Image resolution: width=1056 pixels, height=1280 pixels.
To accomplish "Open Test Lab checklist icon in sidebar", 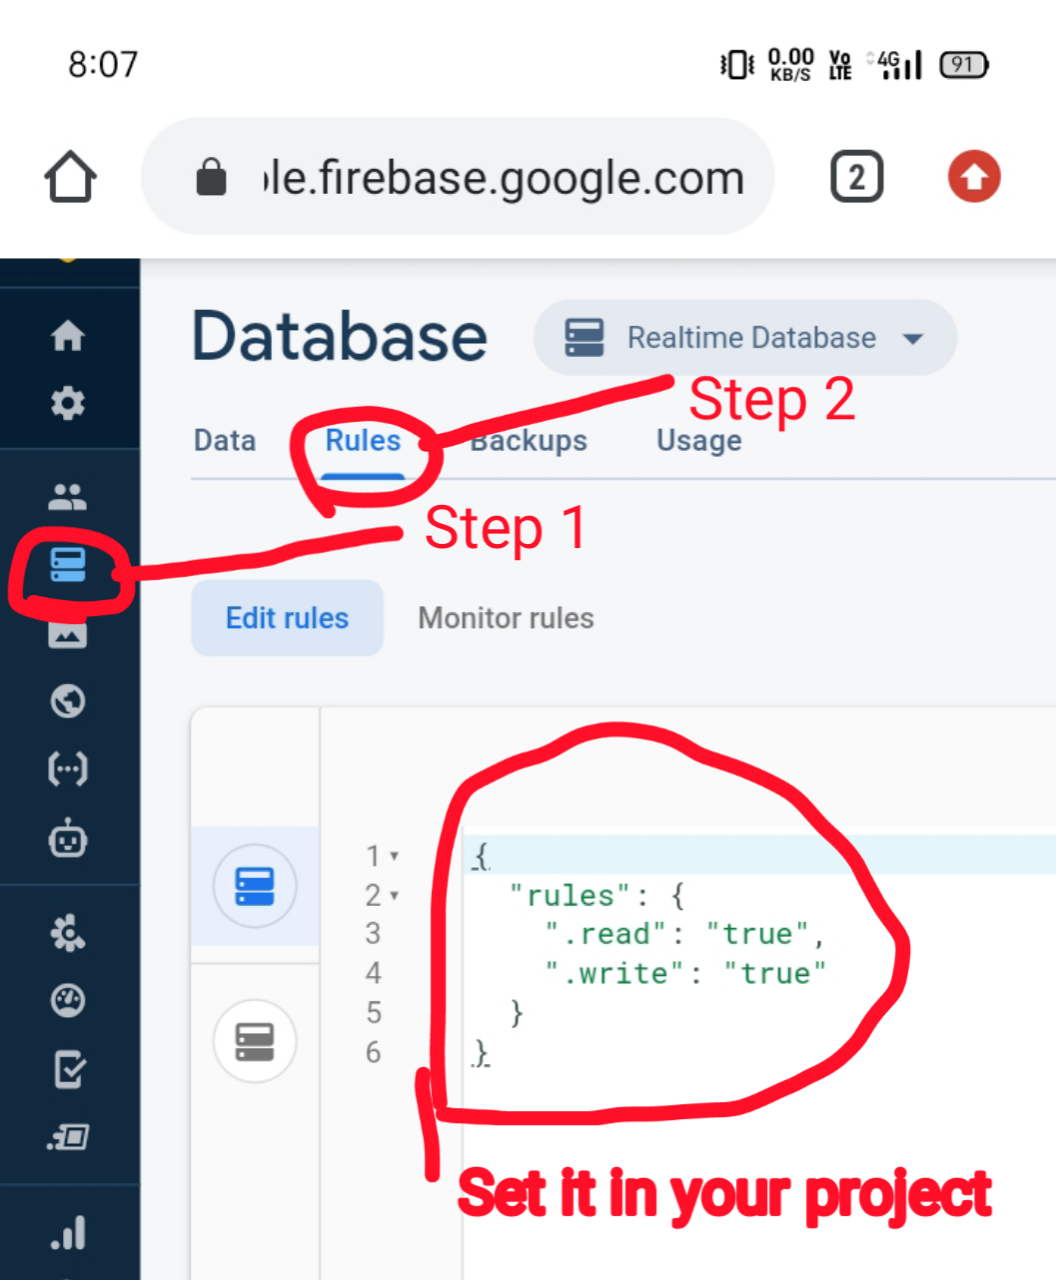I will pos(68,1069).
